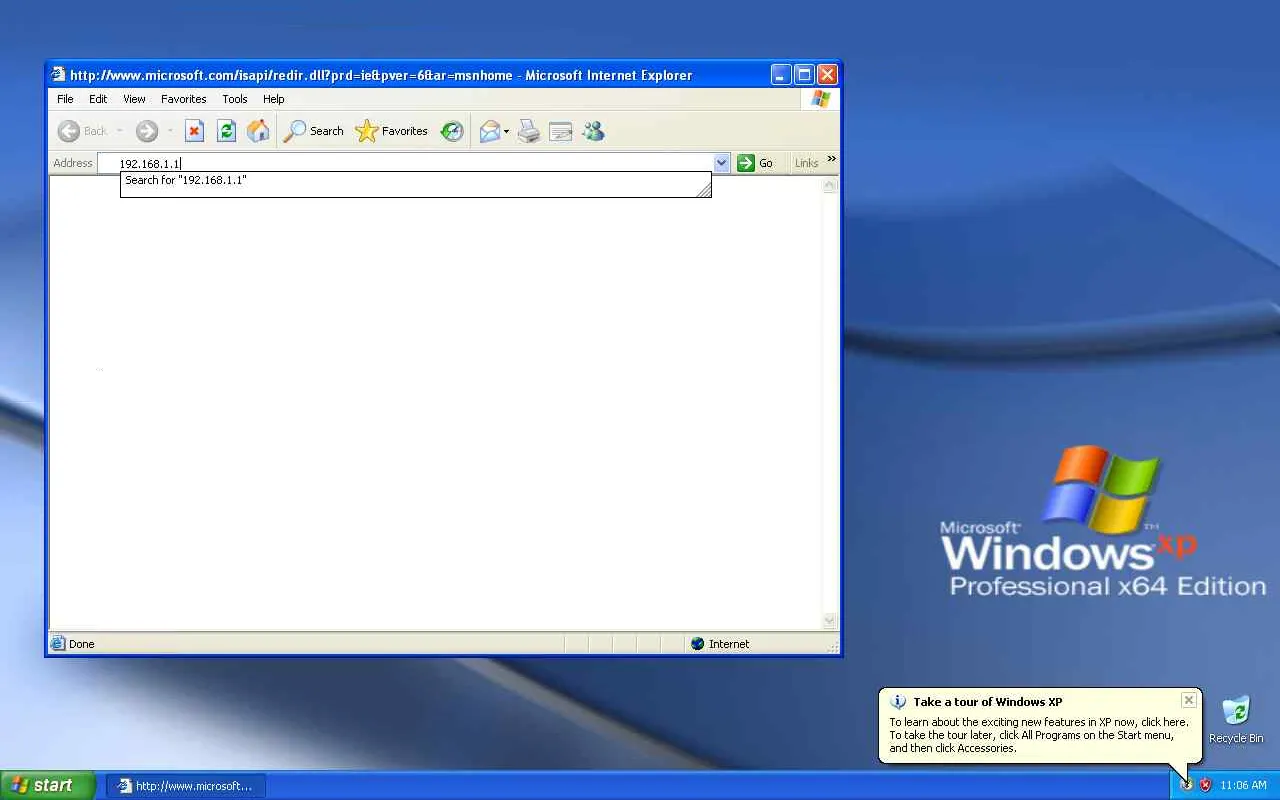Expand the Links bar chevron
Viewport: 1280px width, 800px height.
[x=831, y=159]
